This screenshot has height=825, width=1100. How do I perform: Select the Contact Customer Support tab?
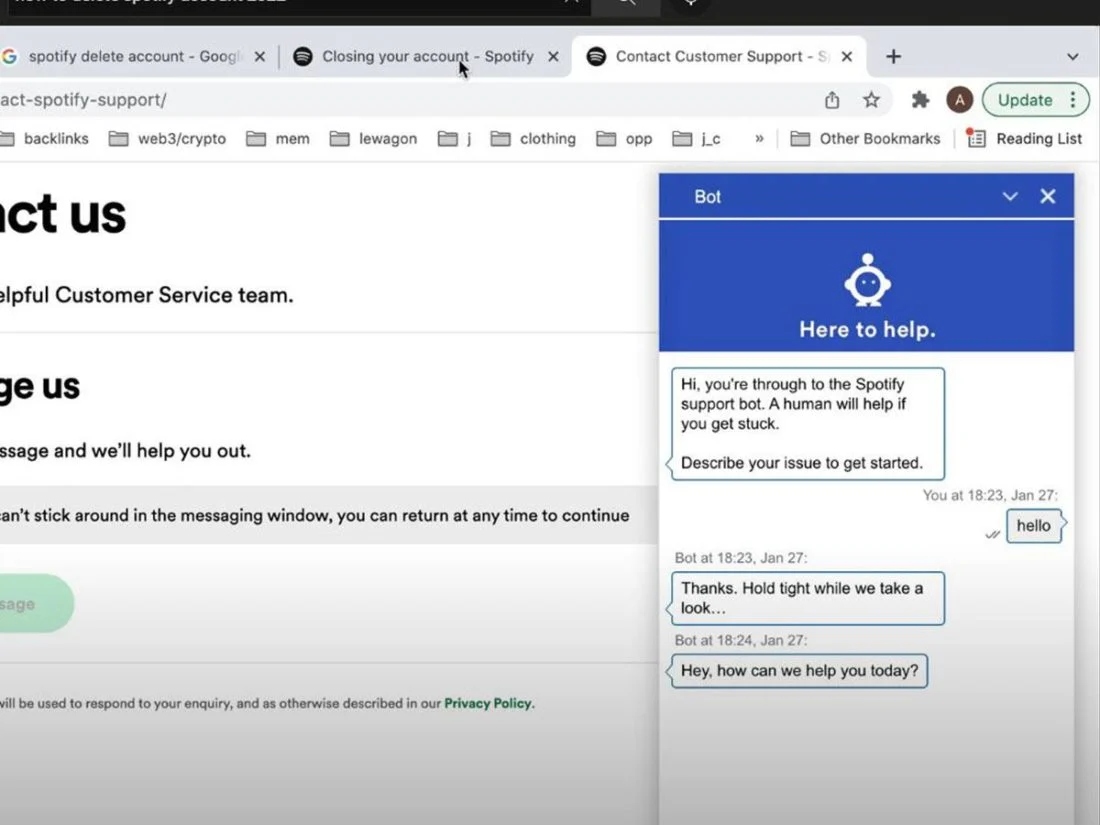pos(720,56)
